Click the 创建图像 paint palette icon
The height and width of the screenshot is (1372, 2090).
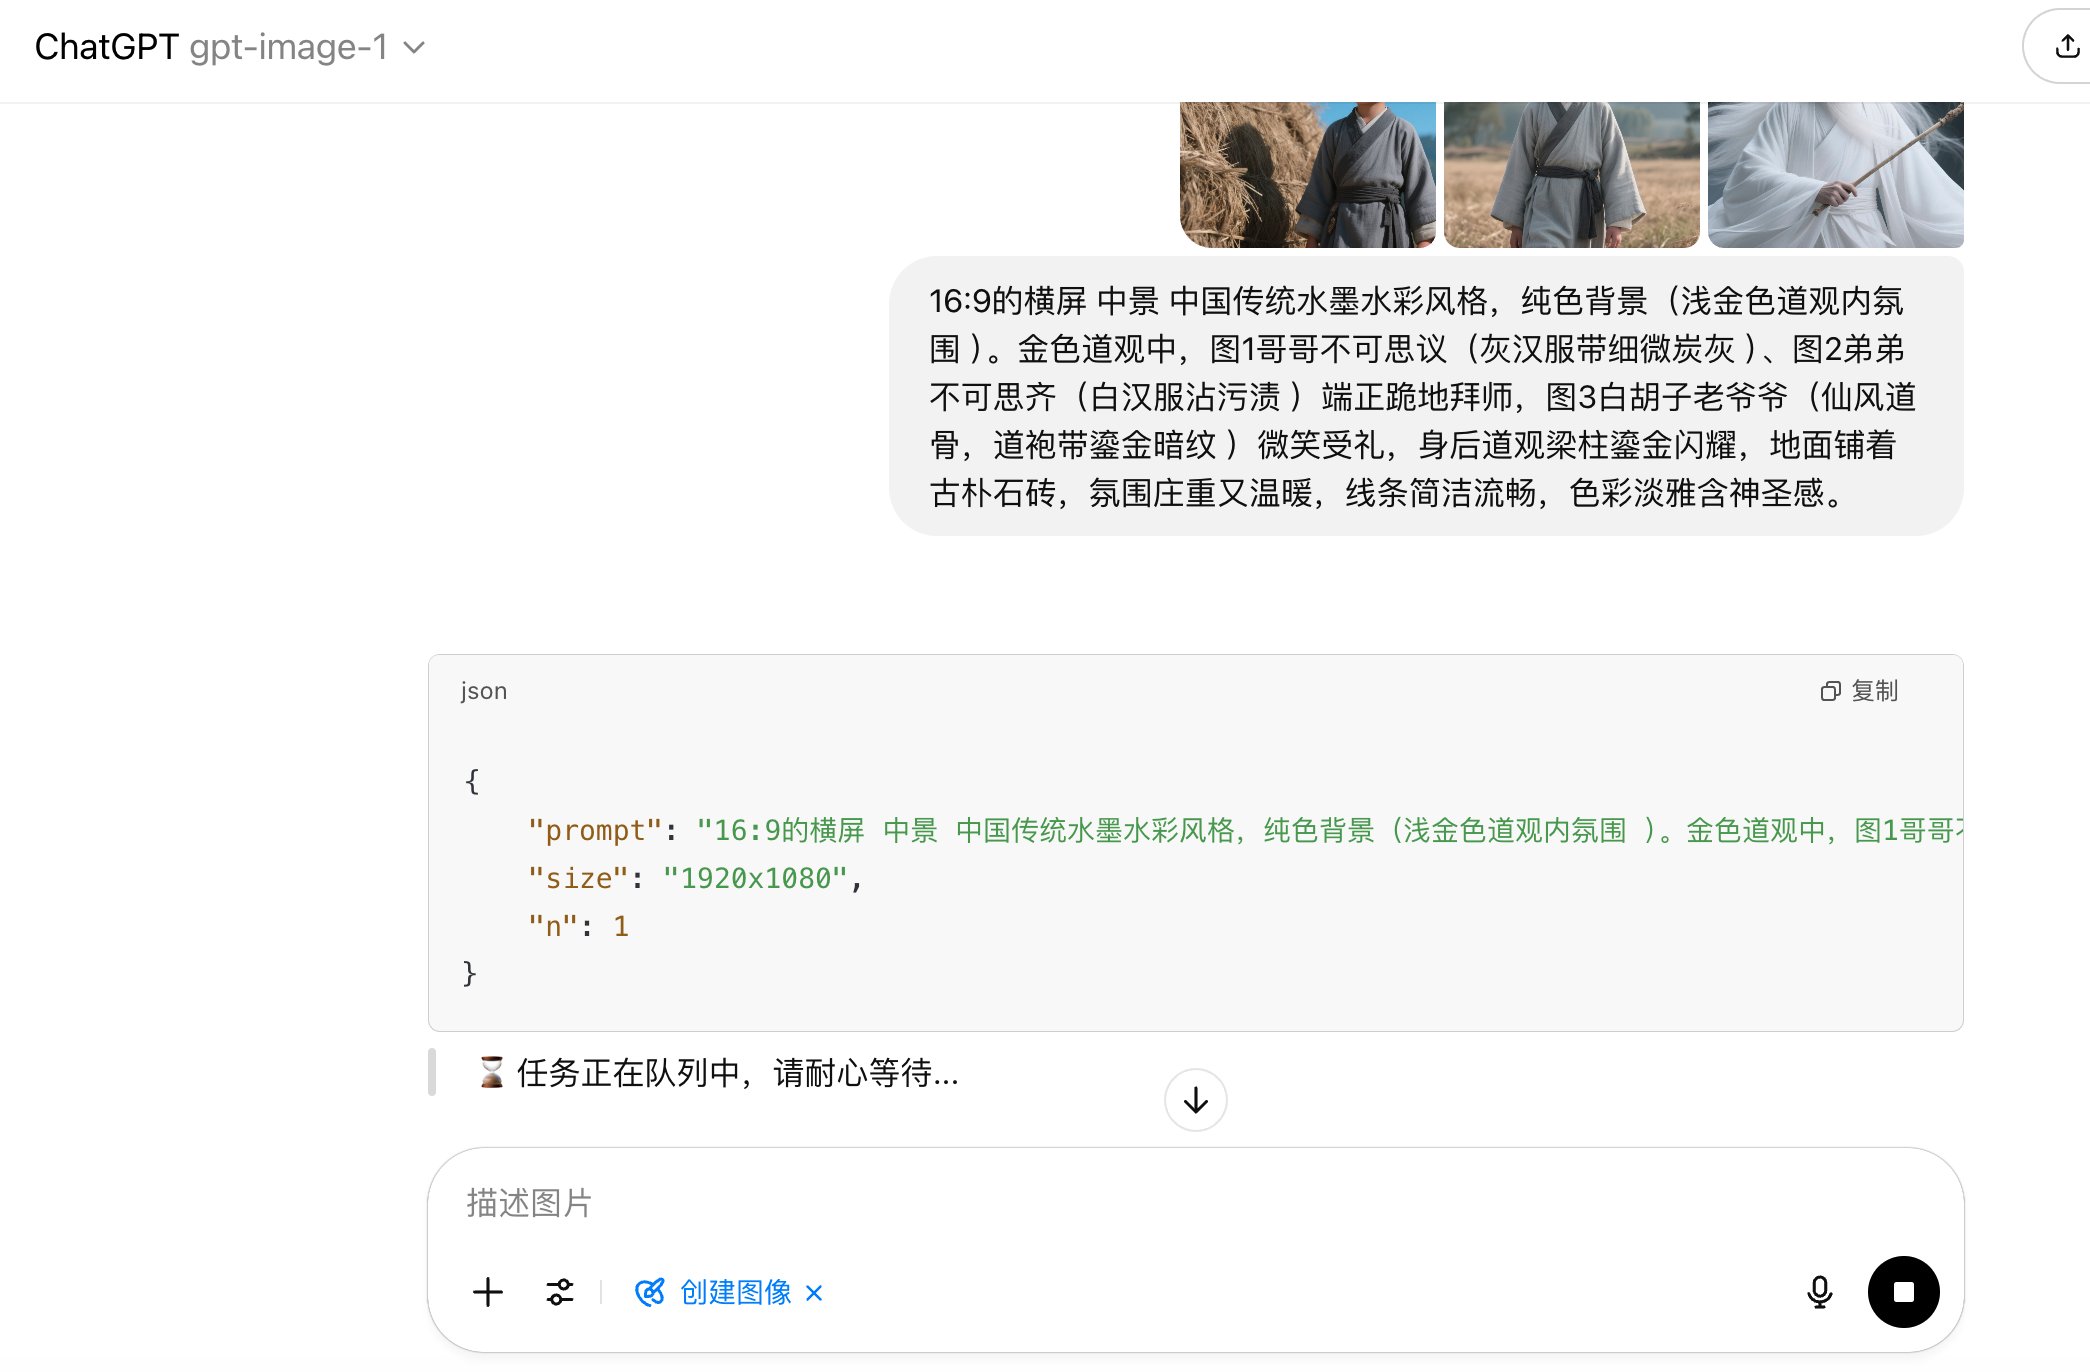[650, 1292]
